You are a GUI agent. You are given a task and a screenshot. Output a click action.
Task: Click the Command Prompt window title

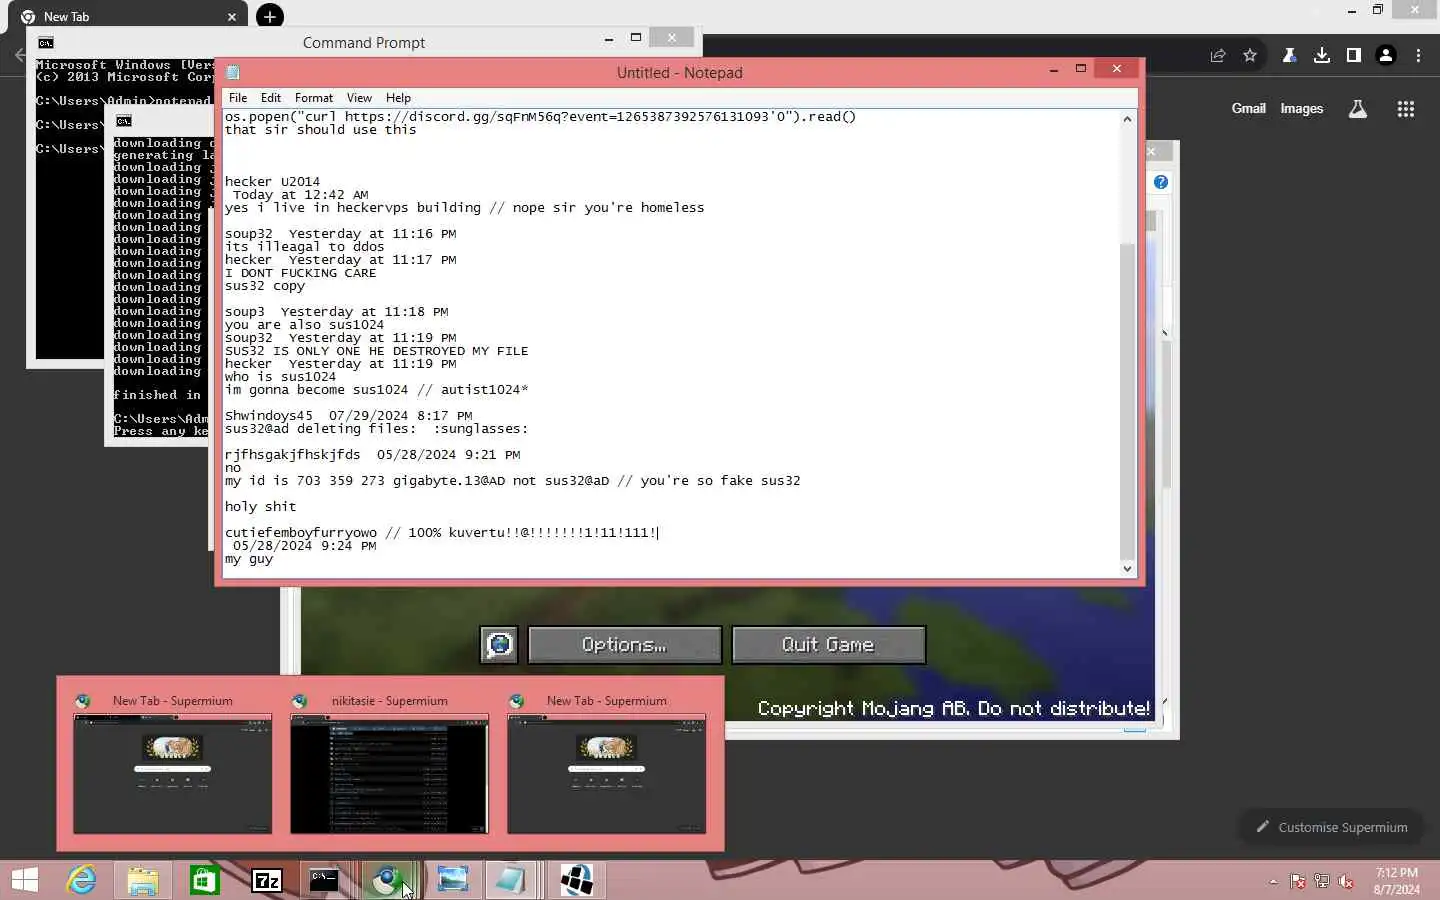[364, 43]
